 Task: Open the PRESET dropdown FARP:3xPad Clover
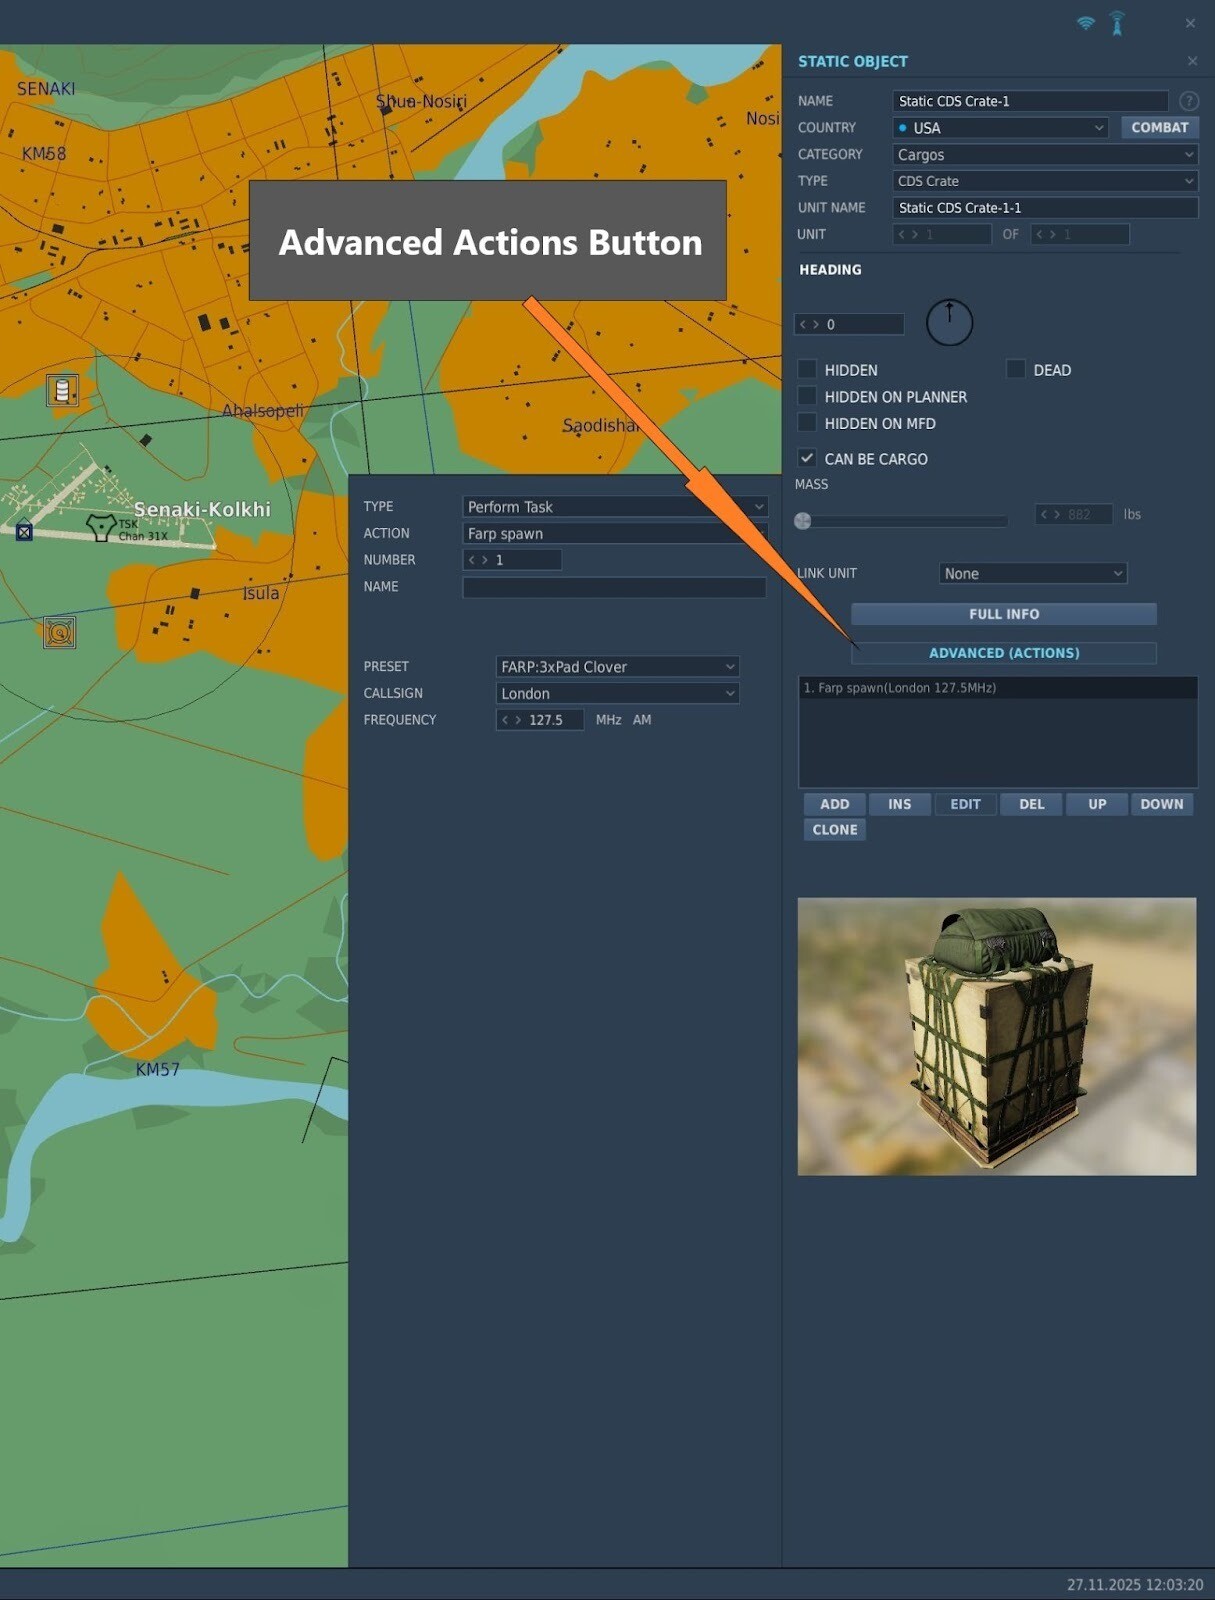pos(617,667)
